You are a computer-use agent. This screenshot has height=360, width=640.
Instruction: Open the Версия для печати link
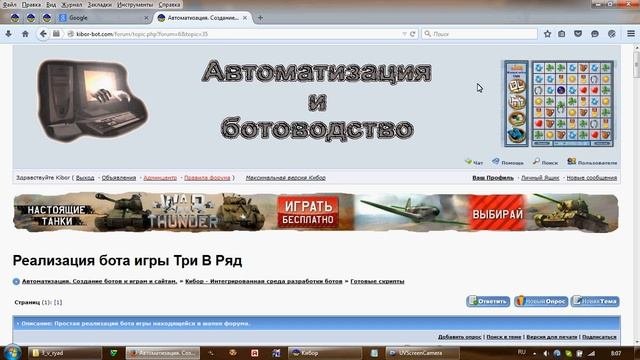[552, 337]
